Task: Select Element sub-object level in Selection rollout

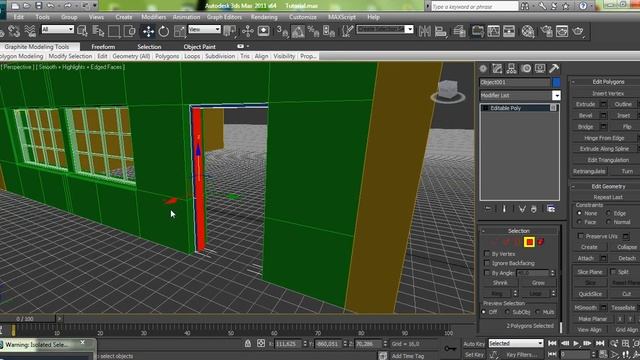Action: pos(541,242)
